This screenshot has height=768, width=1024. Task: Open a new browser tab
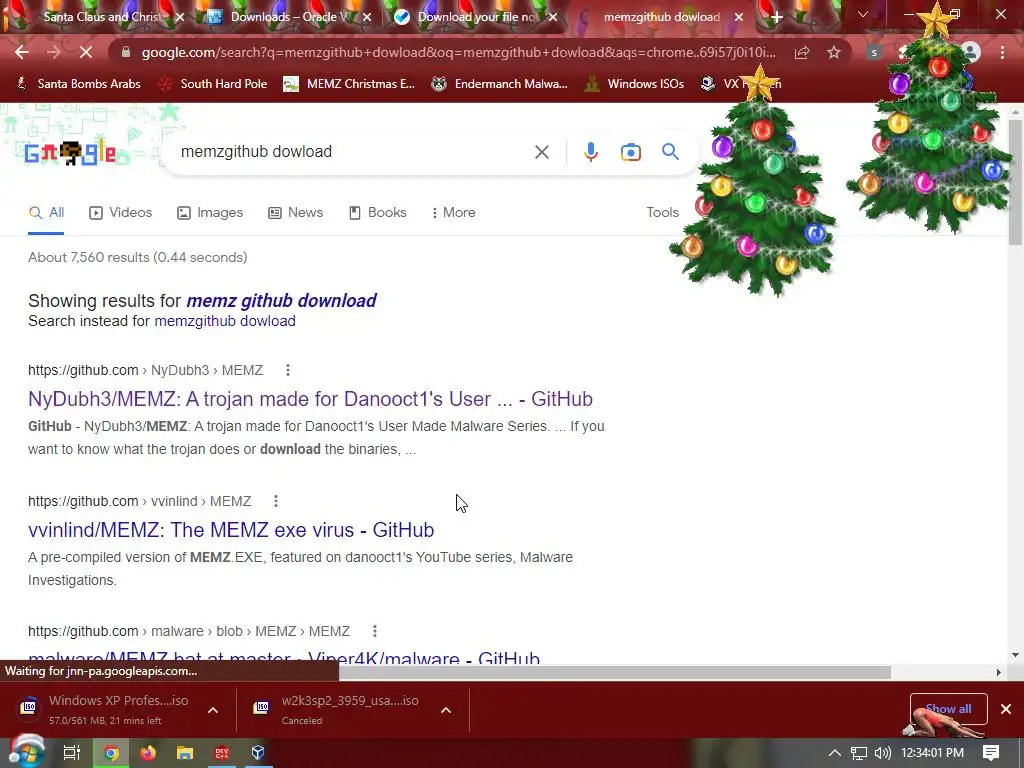[776, 18]
